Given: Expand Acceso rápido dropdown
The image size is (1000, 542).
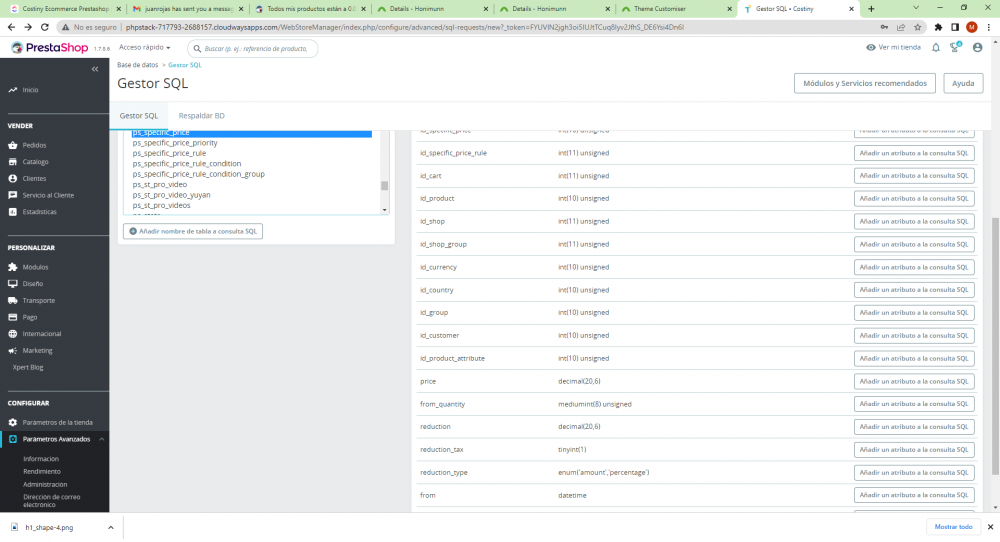Looking at the screenshot, I should click(x=145, y=48).
